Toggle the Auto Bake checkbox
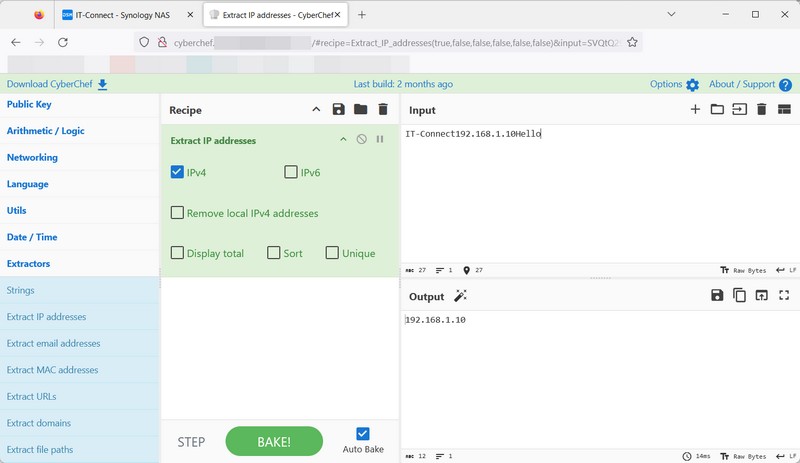 (x=363, y=434)
